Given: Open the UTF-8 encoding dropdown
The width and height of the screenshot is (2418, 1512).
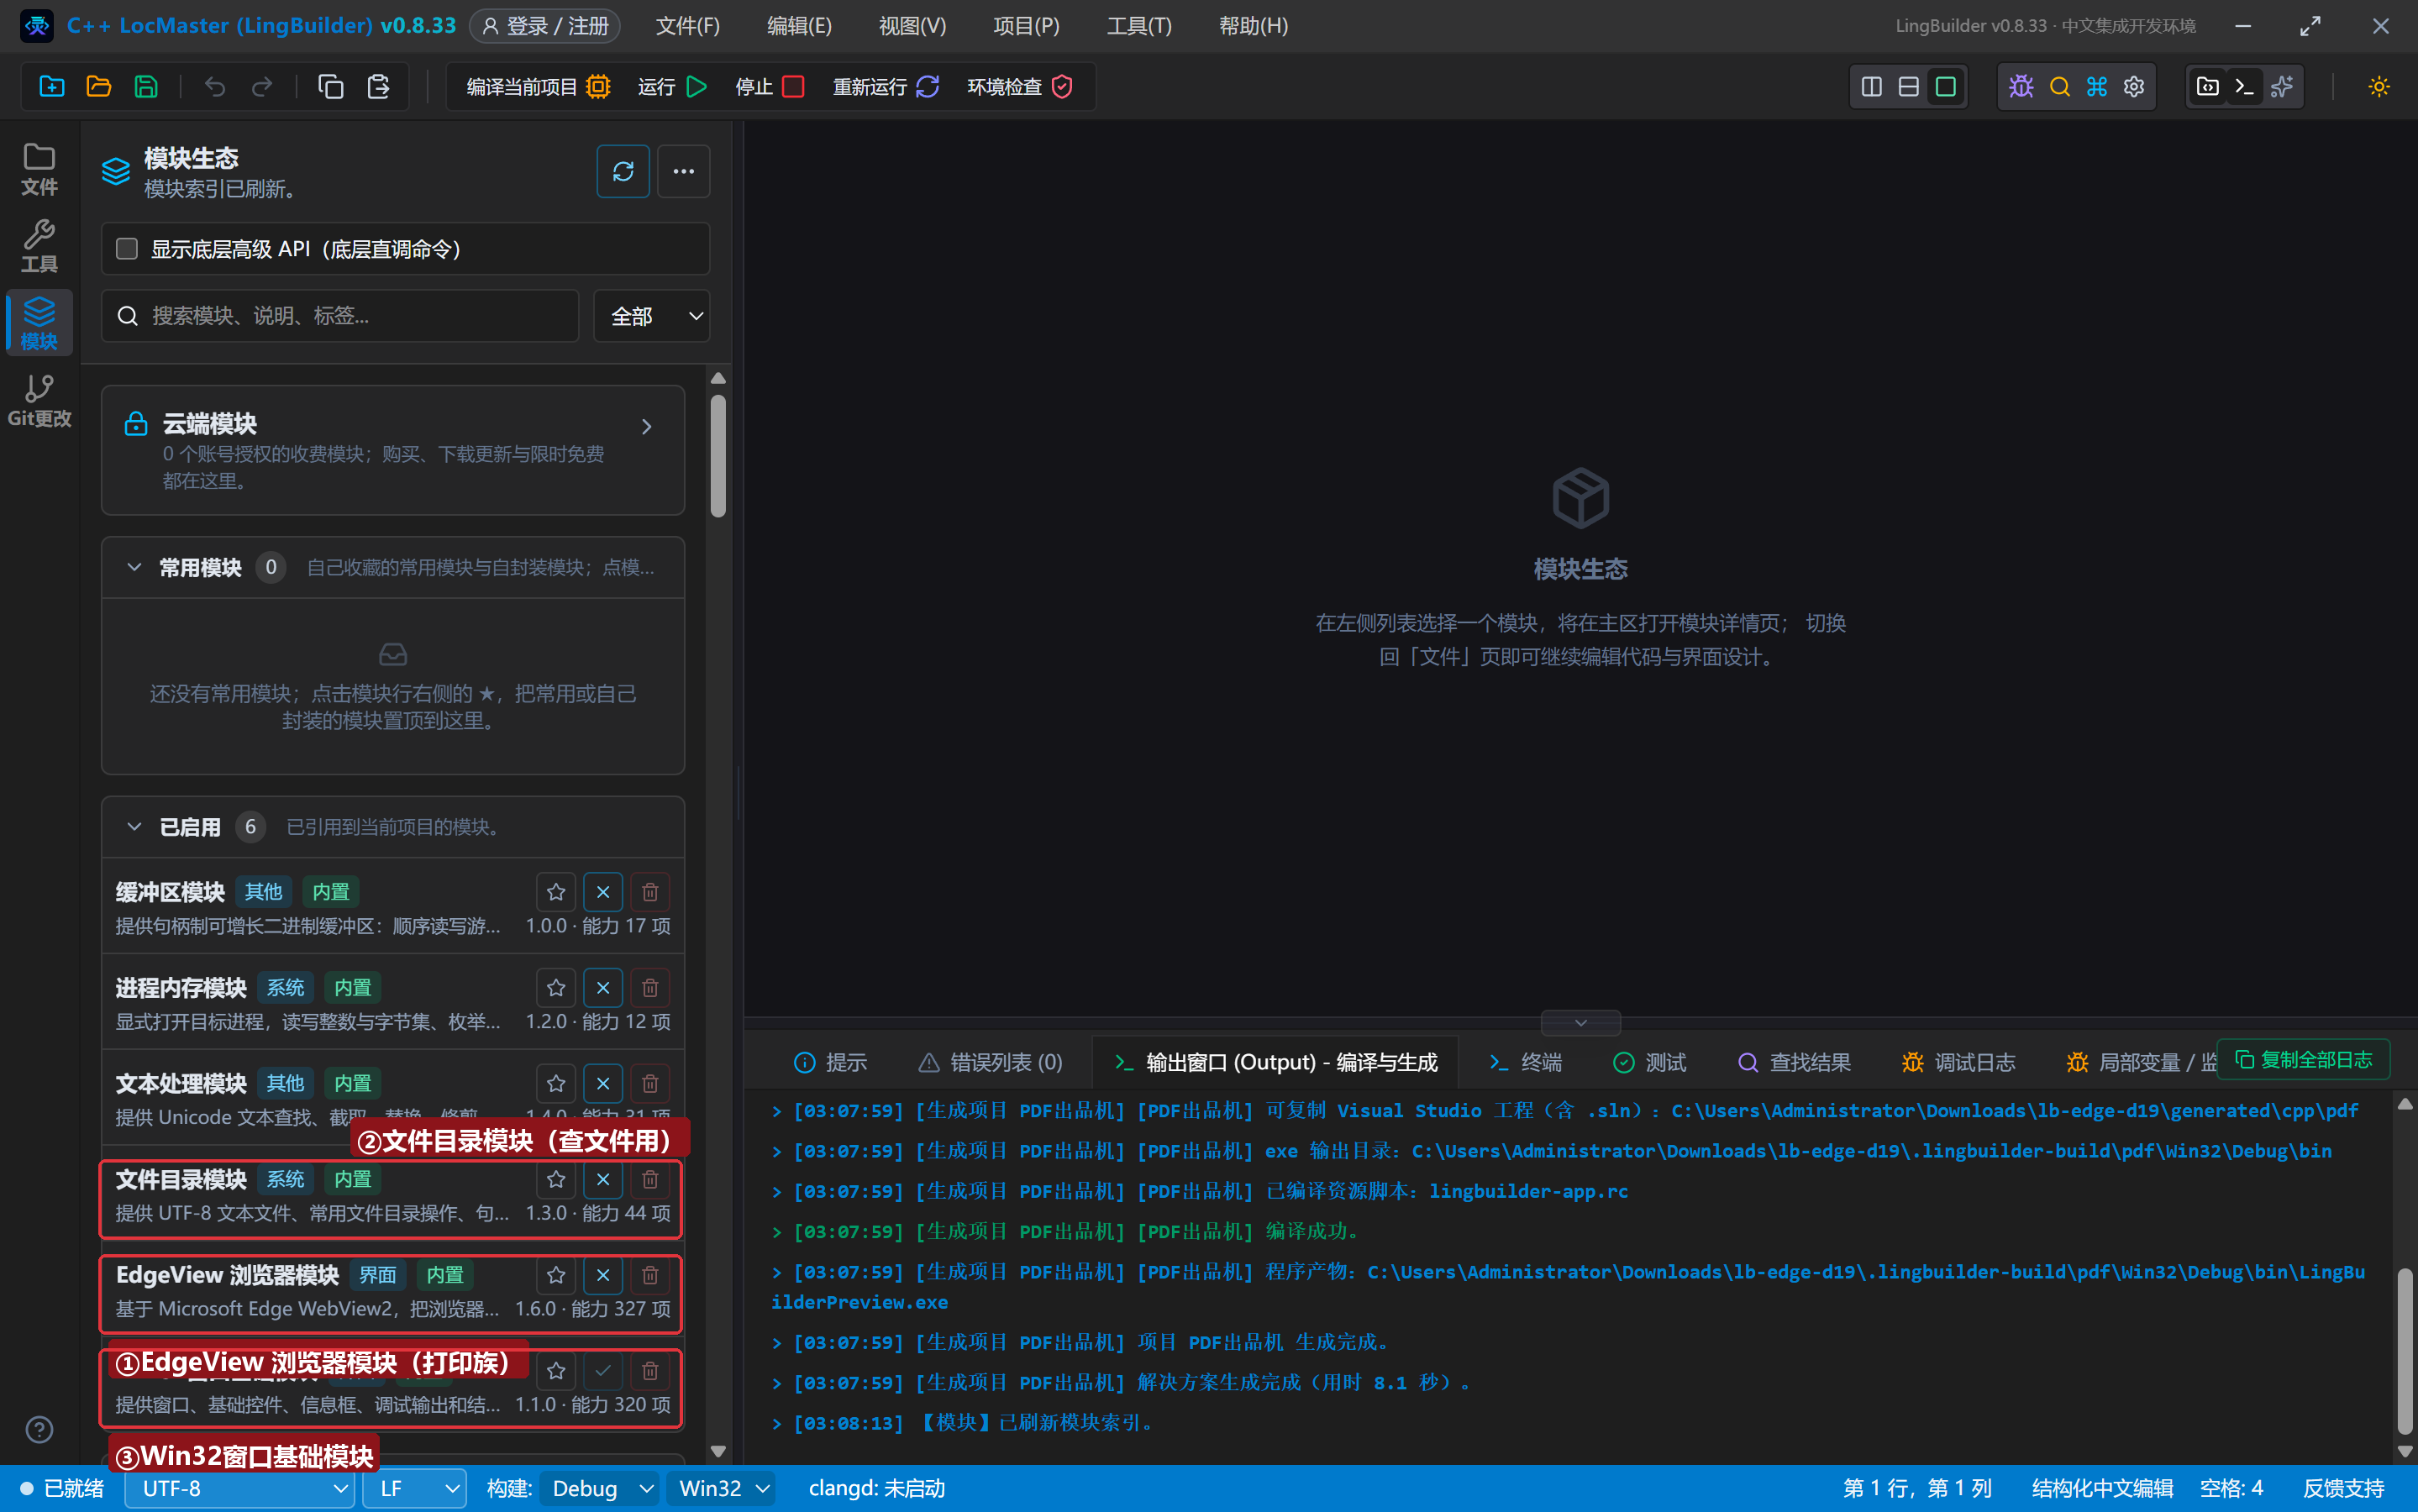Looking at the screenshot, I should click(240, 1489).
